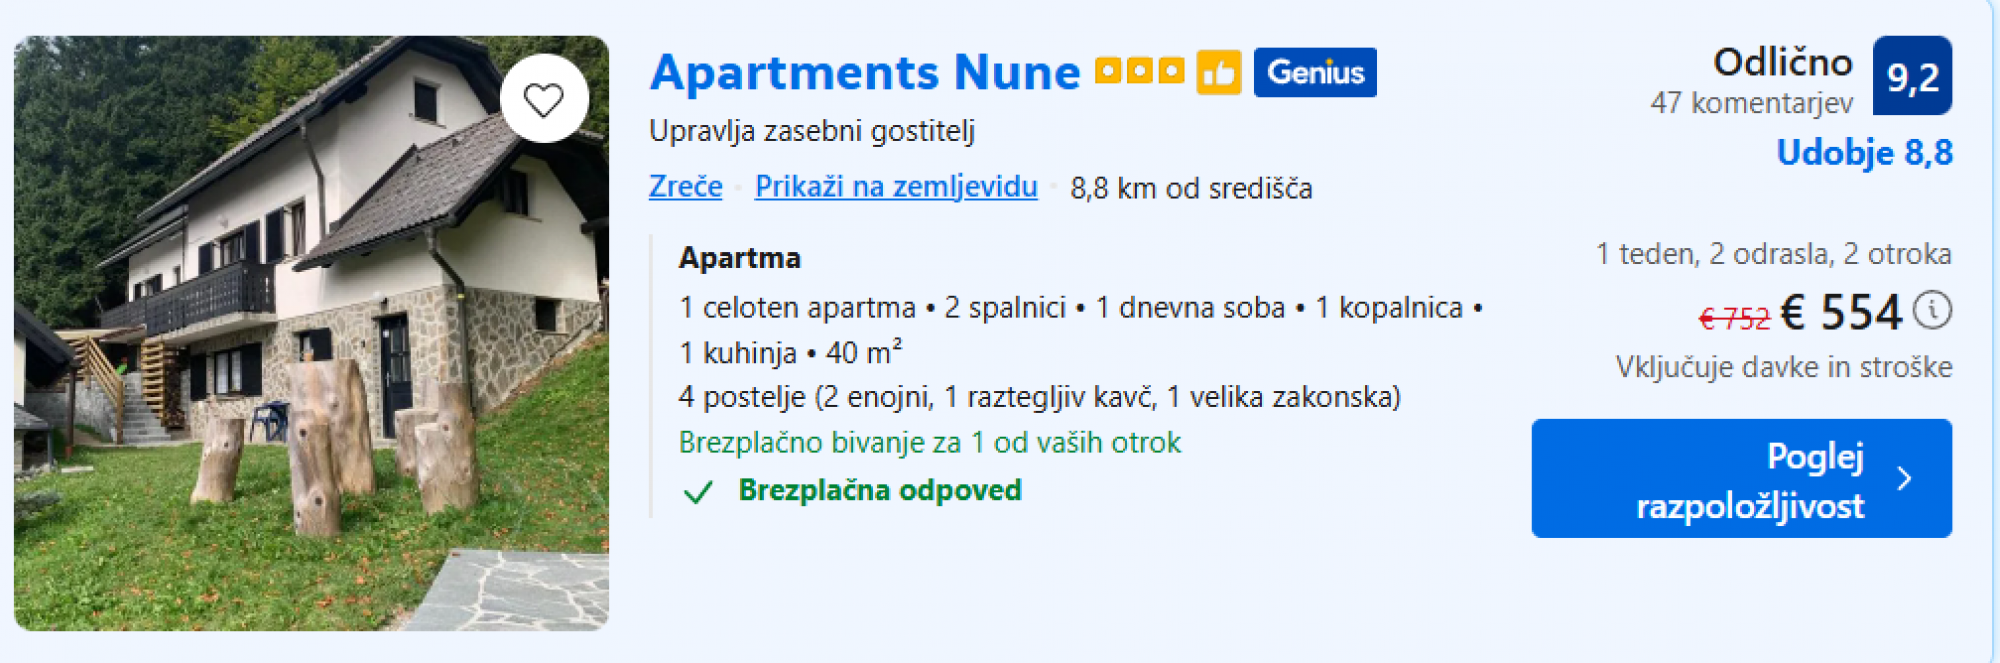The width and height of the screenshot is (2000, 663).
Task: Click the green checkmark by Brezplačna odpoved
Action: pyautogui.click(x=697, y=492)
